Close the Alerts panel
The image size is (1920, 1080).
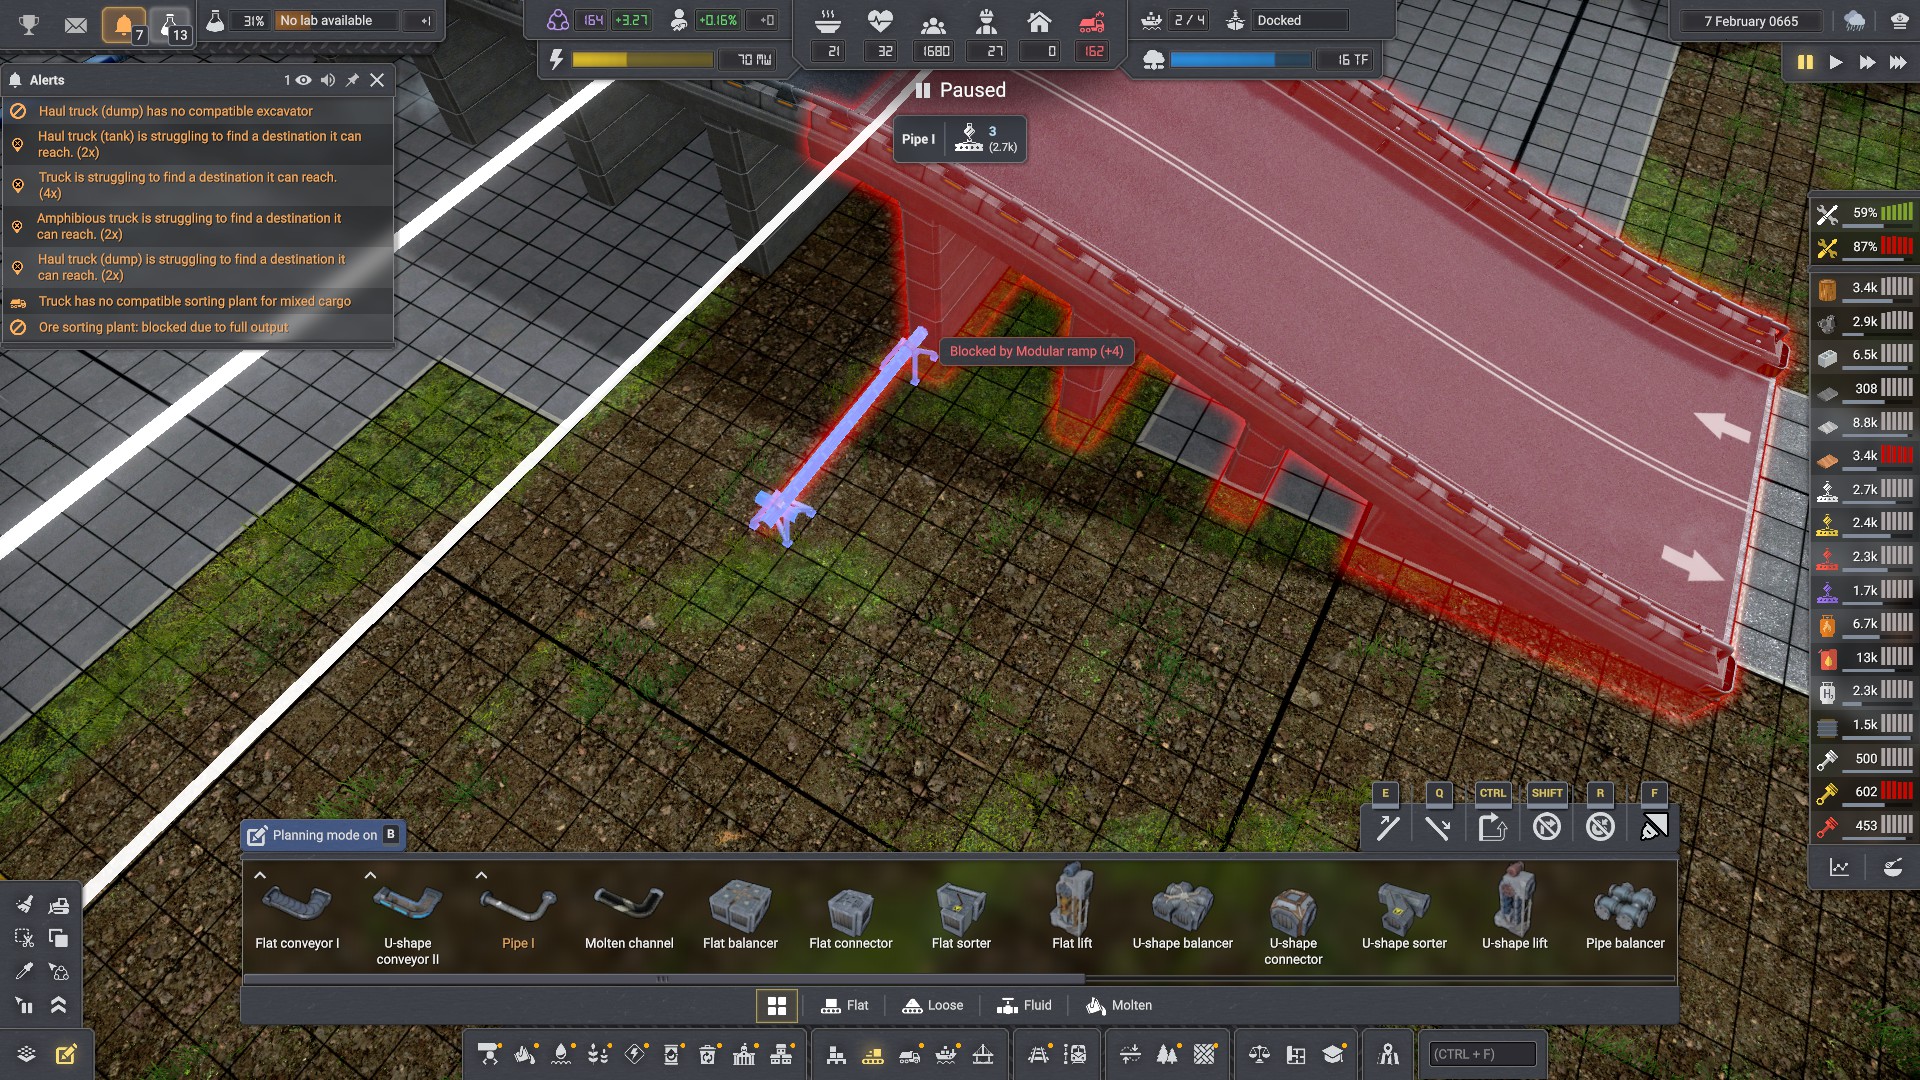377,80
